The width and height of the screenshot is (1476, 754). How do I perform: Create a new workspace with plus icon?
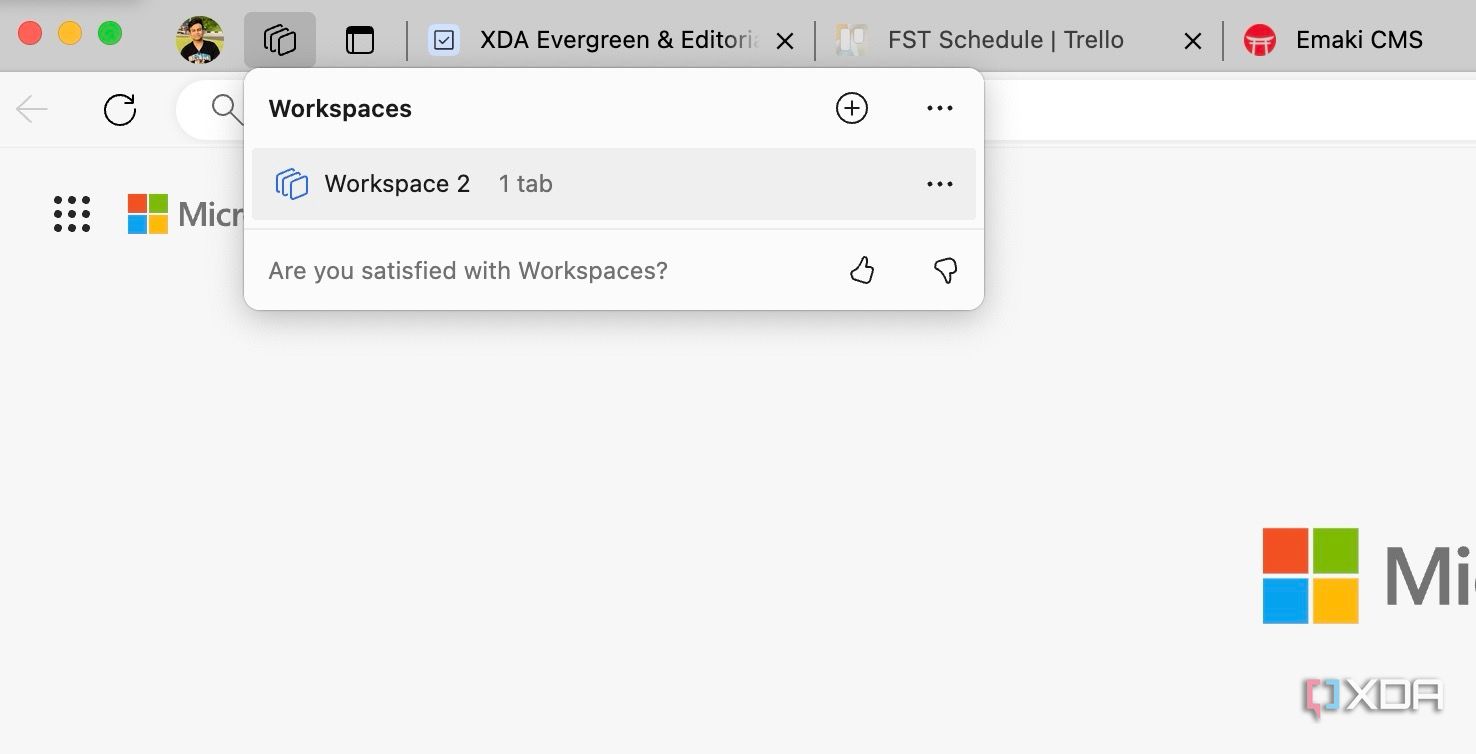[x=851, y=108]
